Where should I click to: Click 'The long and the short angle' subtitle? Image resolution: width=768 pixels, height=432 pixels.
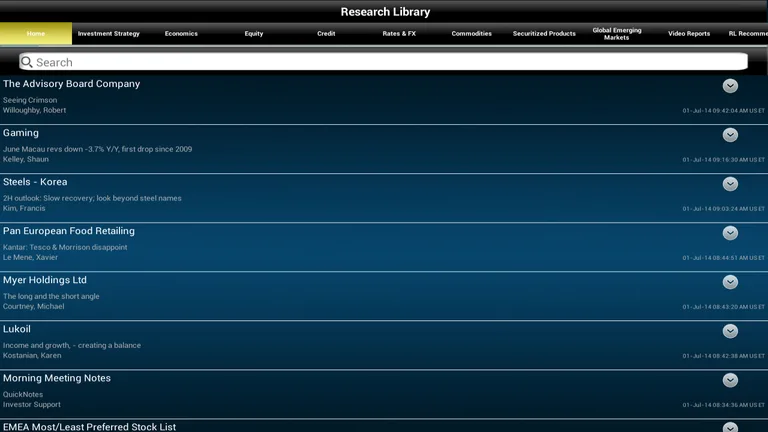[x=51, y=296]
